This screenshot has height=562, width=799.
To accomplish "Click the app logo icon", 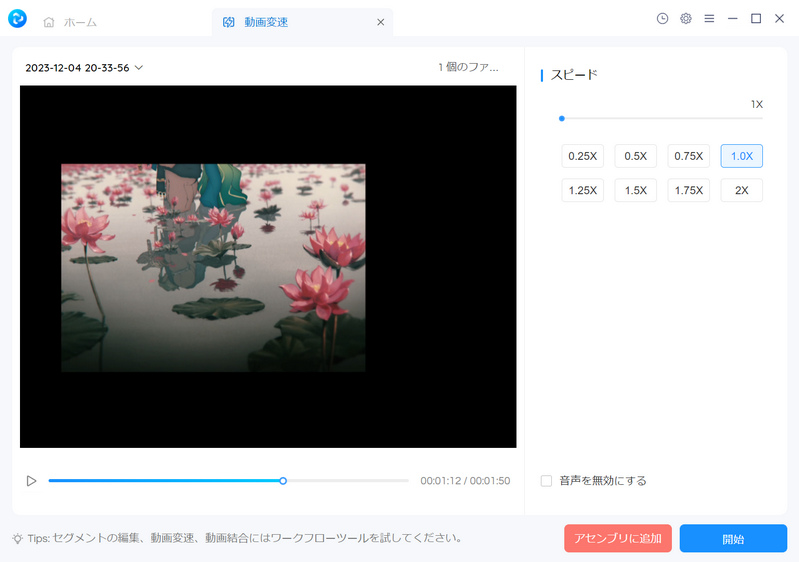I will [17, 19].
